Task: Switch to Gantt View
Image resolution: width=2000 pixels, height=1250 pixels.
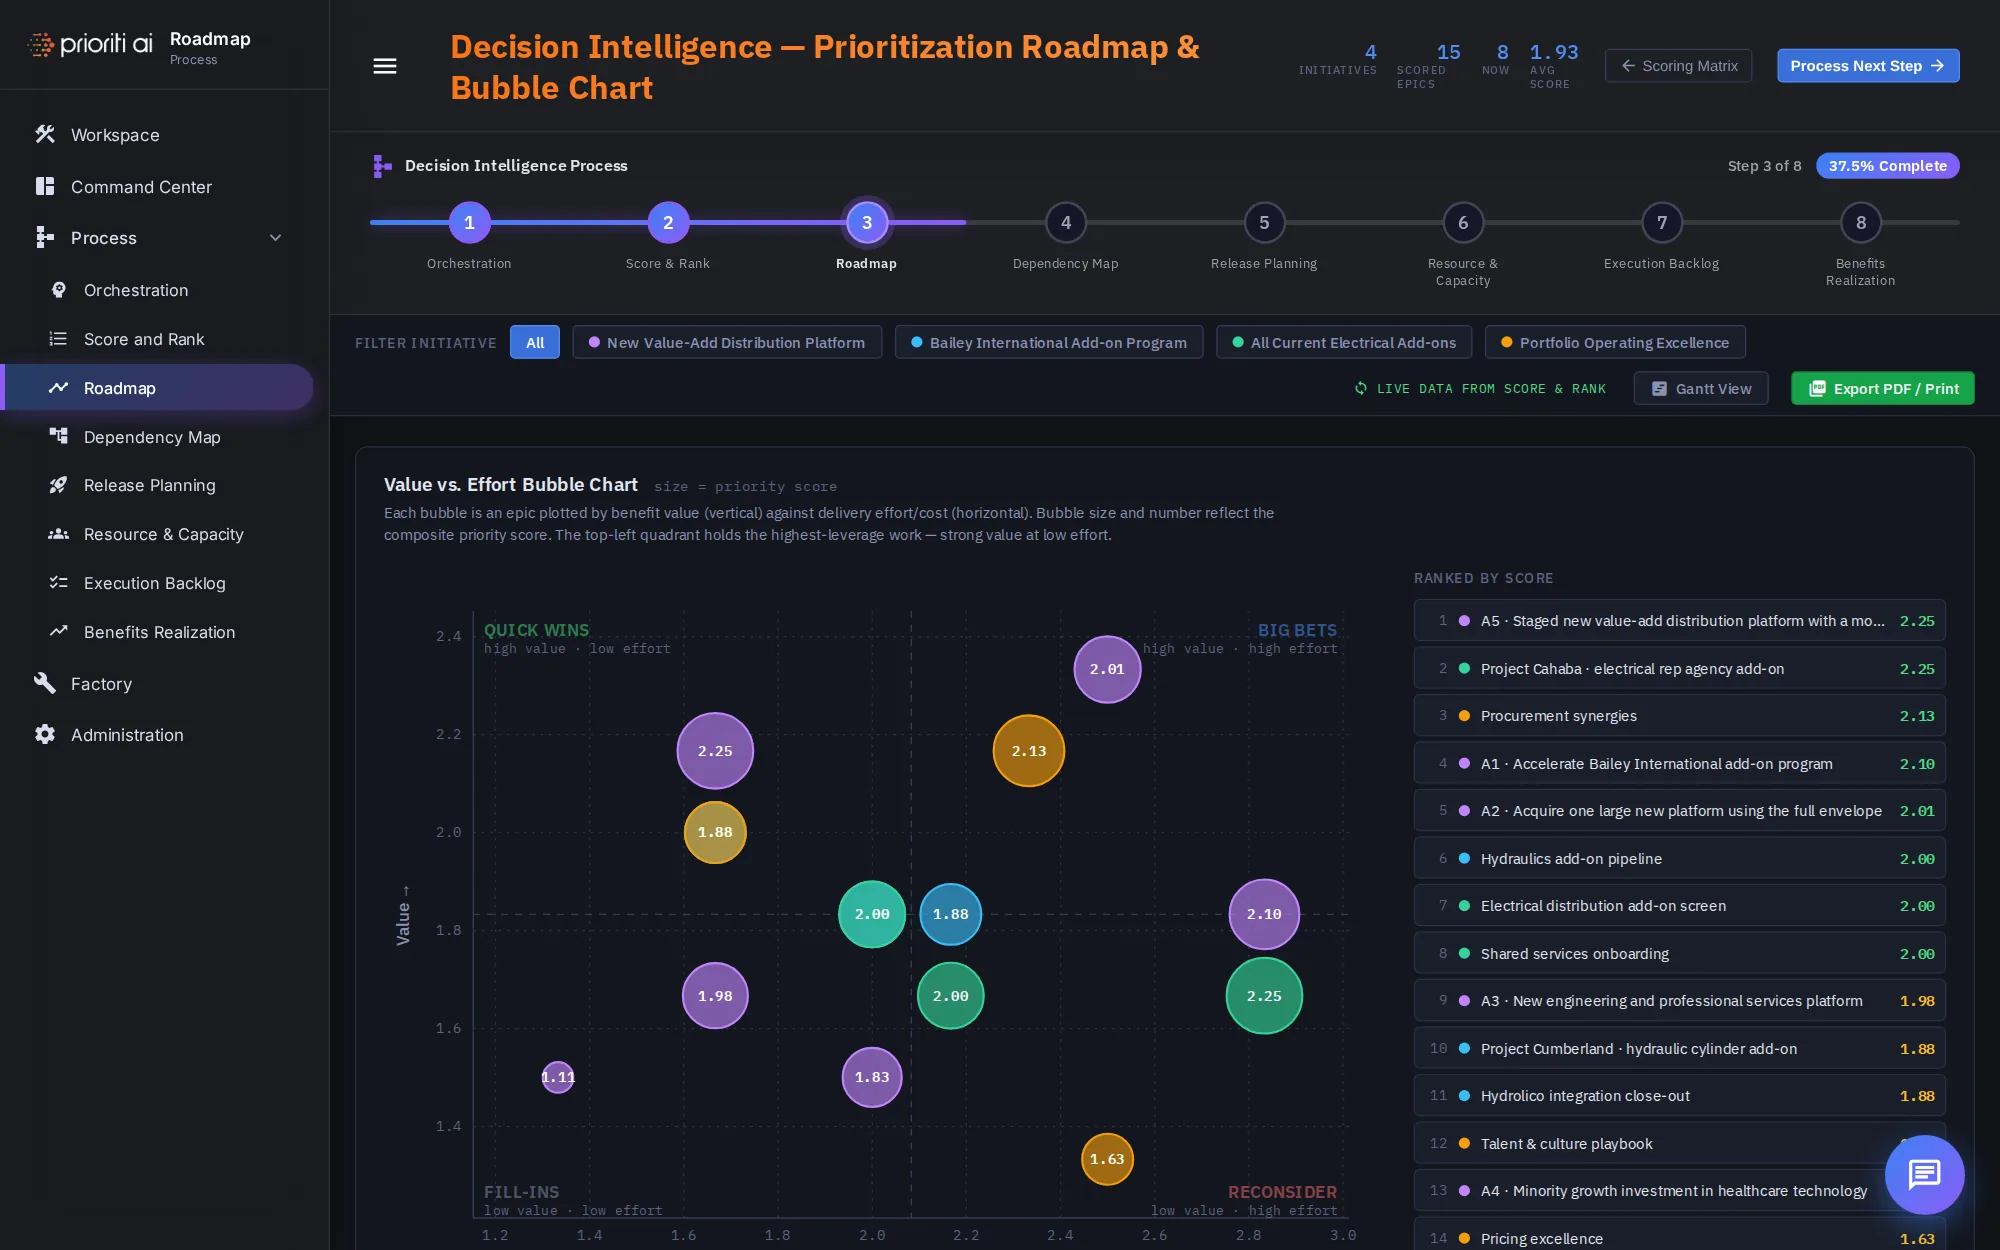Action: [1701, 388]
